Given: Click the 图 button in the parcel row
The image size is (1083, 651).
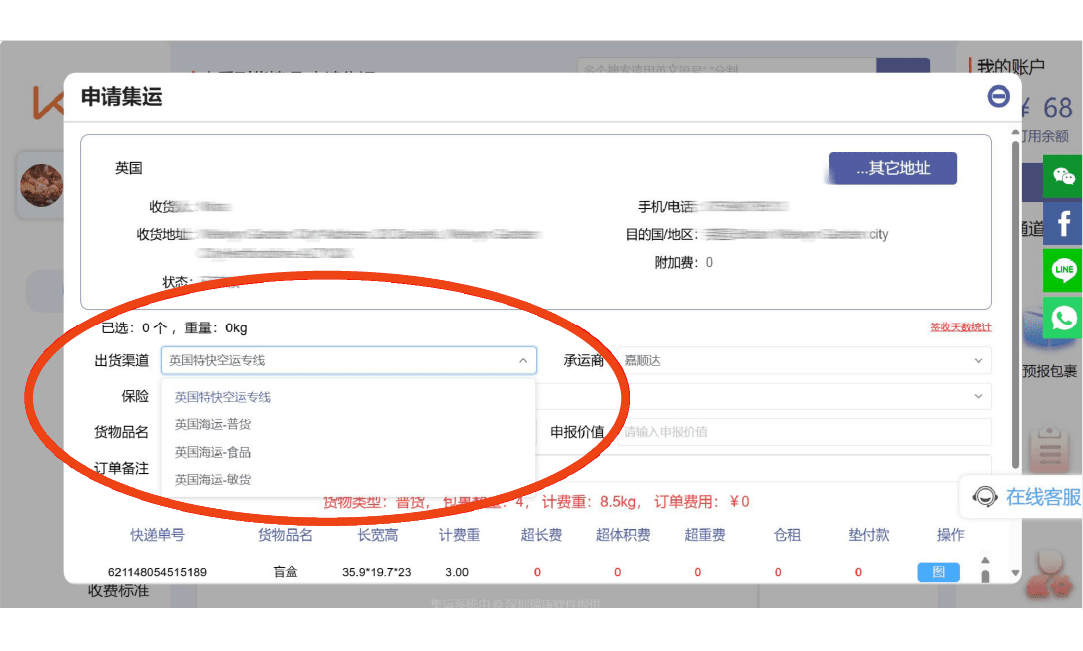Looking at the screenshot, I should [x=938, y=572].
